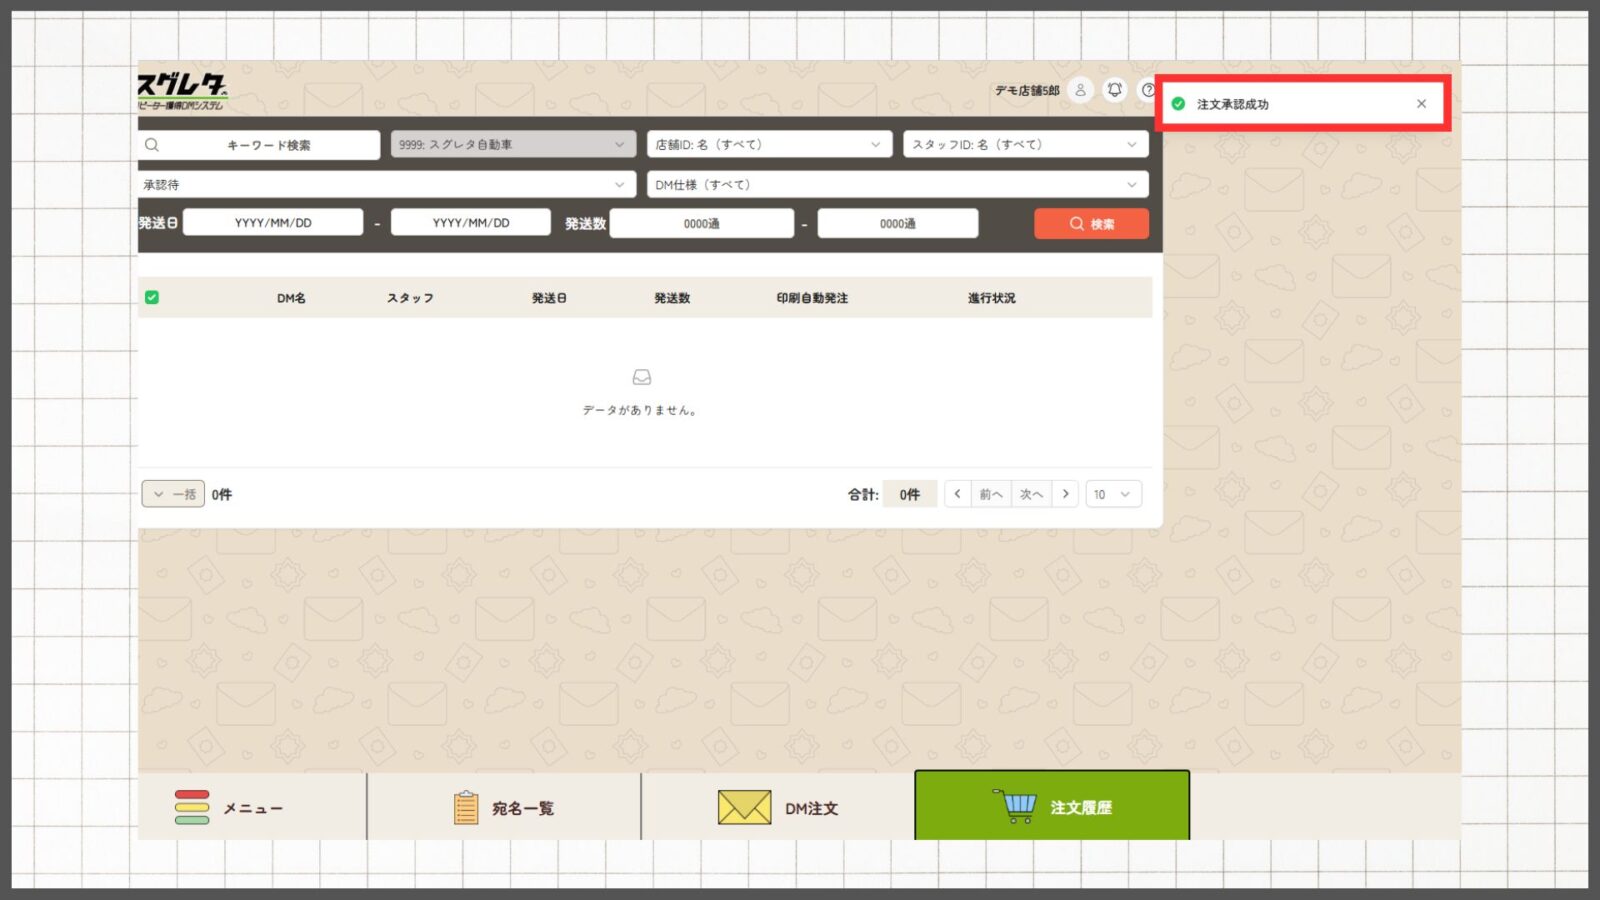1600x900 pixels.
Task: Switch to the 宛名一覧 tab
Action: click(x=504, y=807)
